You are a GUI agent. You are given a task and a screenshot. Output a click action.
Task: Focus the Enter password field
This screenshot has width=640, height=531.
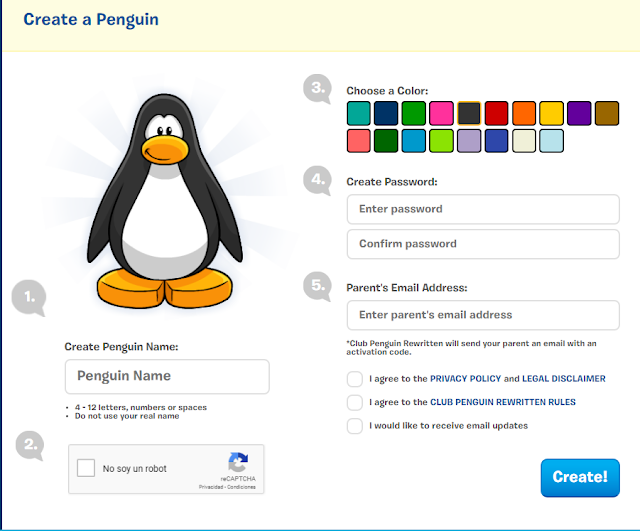[x=483, y=209]
